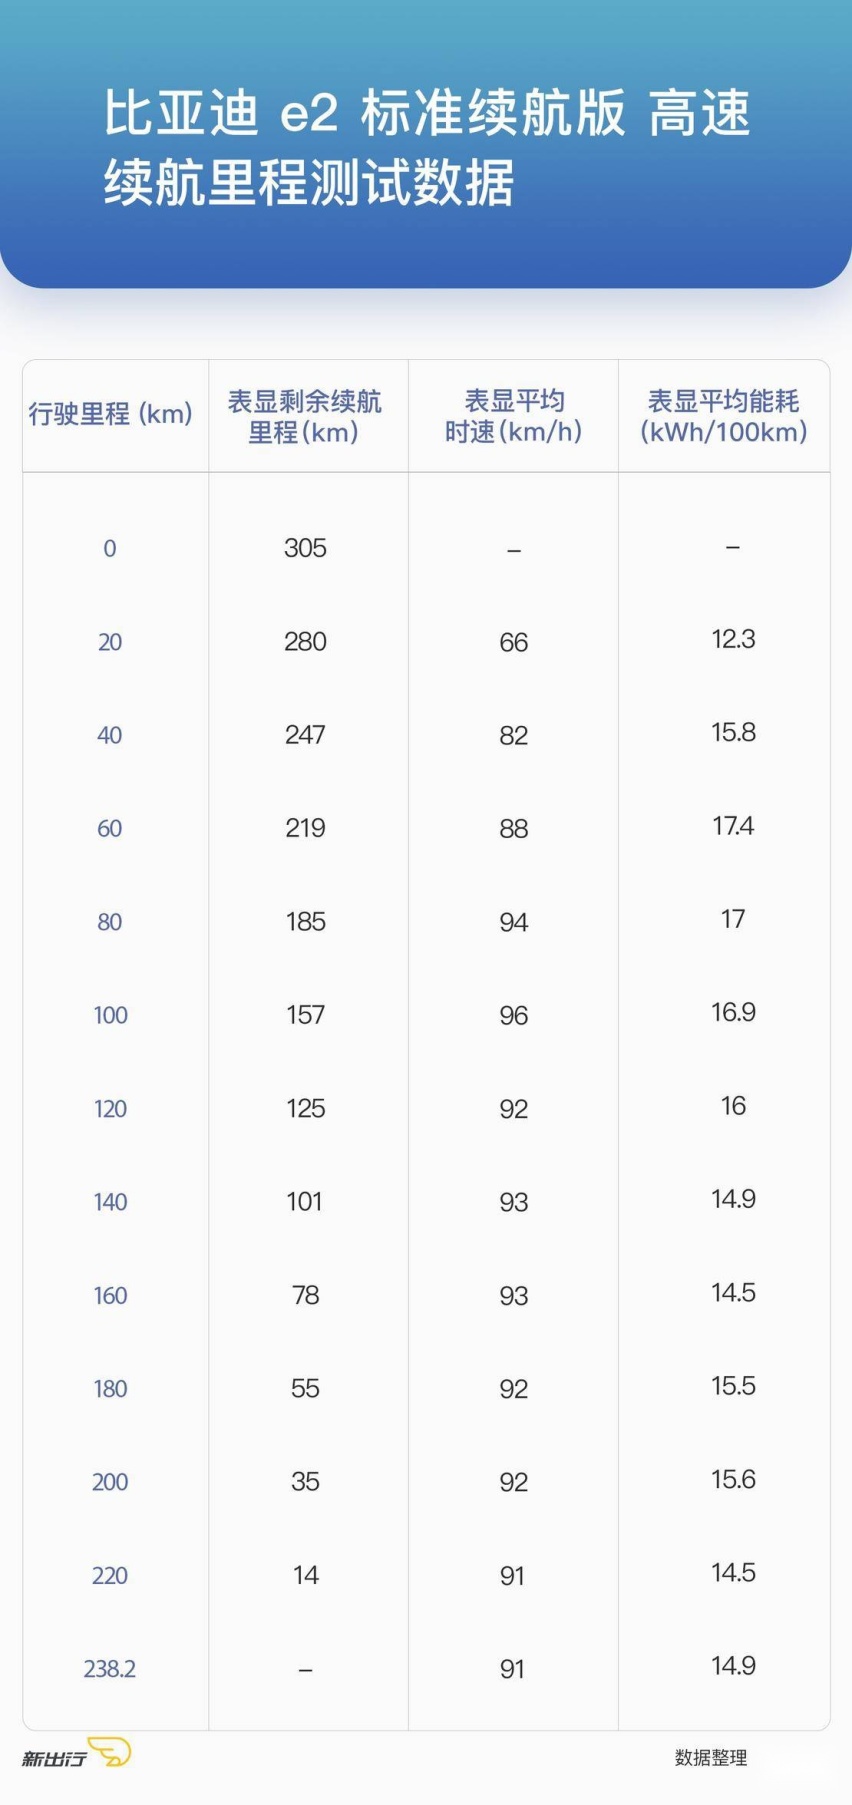Viewport: 852px width, 1805px height.
Task: Click mileage value 200
Action: coord(110,1482)
